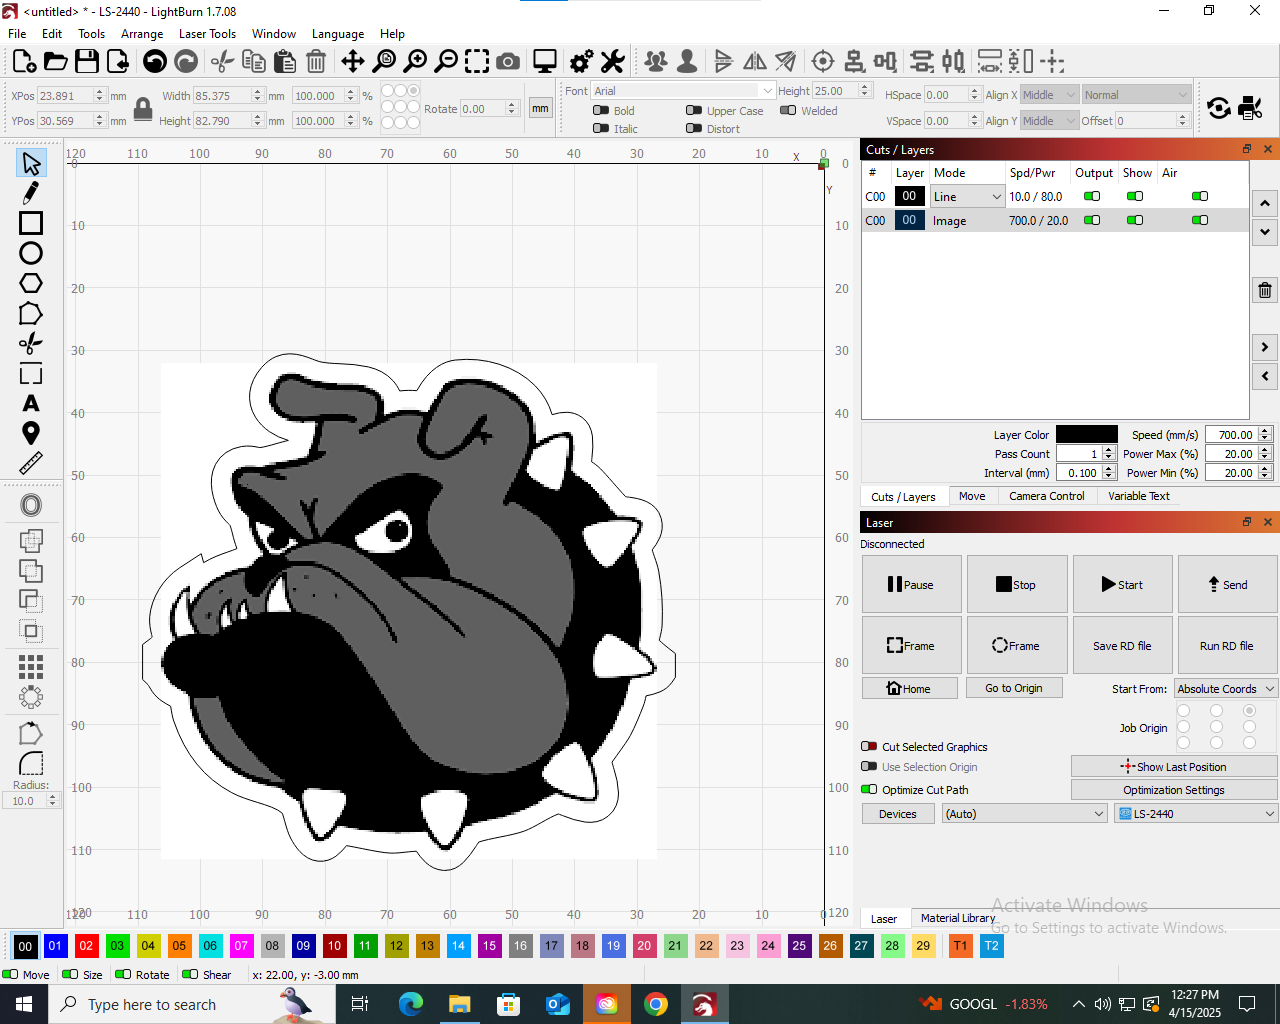1280x1024 pixels.
Task: Open Device Settings with the wrench icon
Action: (x=612, y=61)
